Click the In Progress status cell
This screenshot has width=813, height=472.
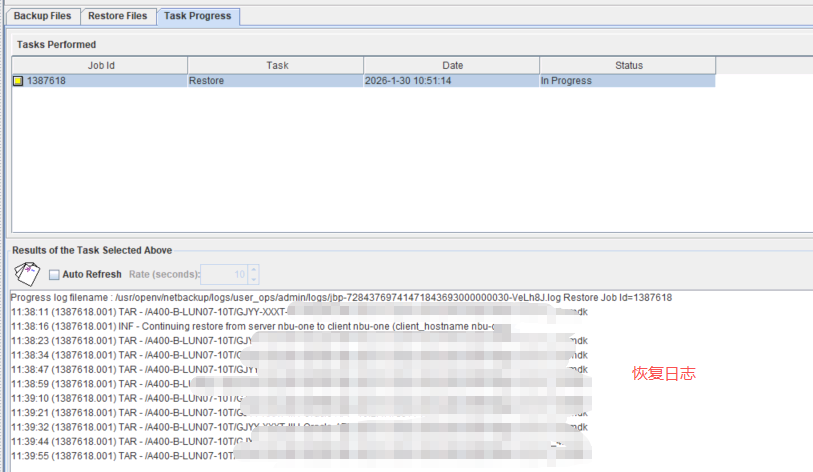(628, 81)
